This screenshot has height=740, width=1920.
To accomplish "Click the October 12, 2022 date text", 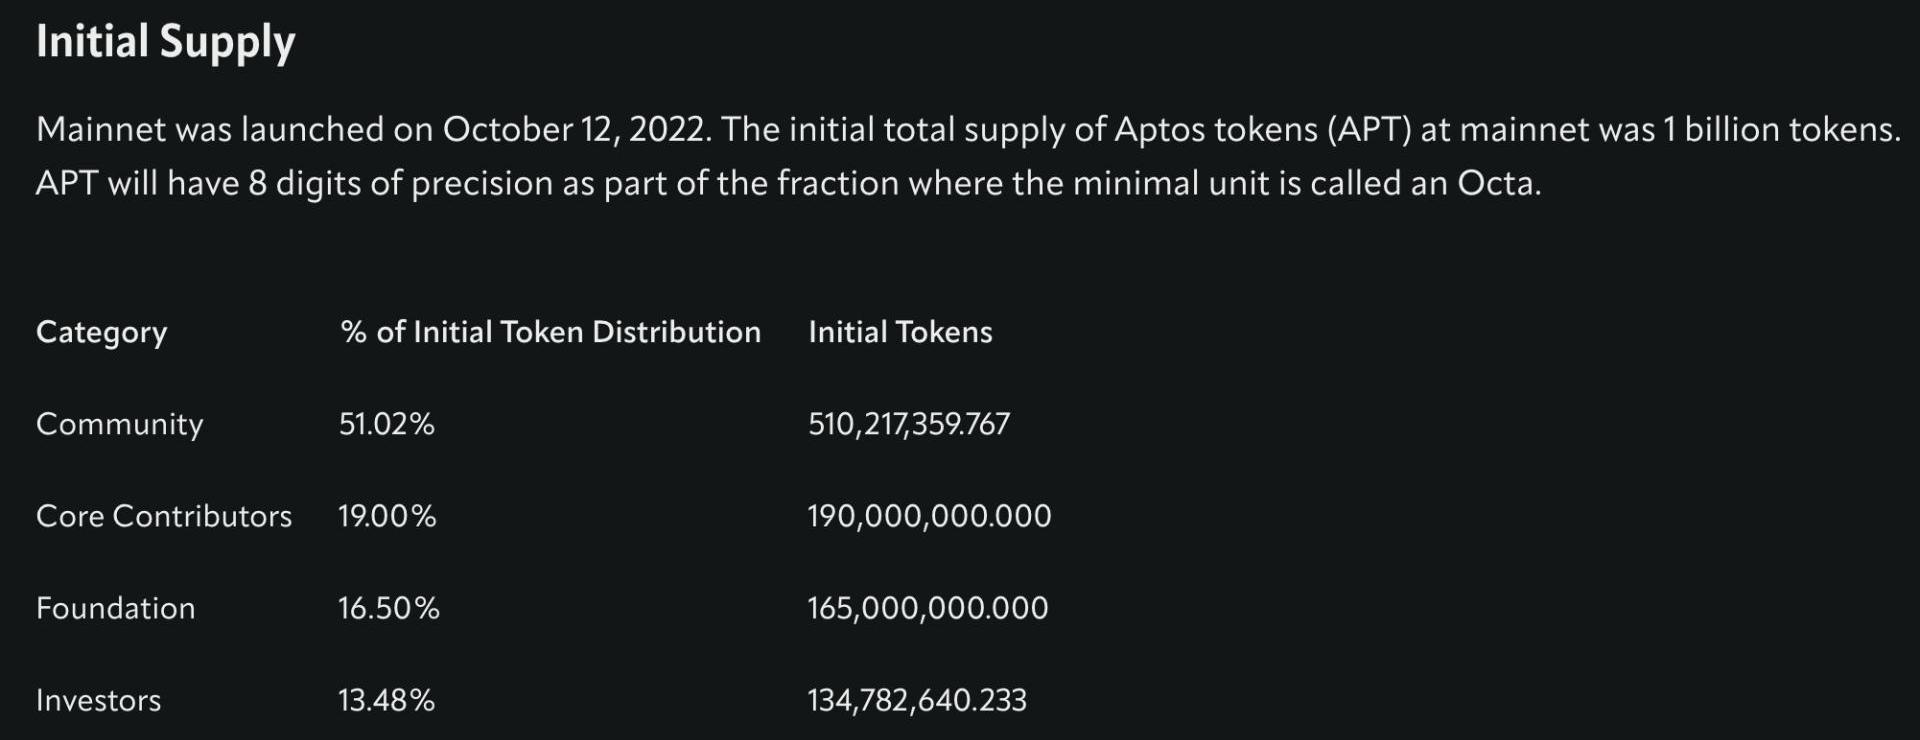I will pyautogui.click(x=575, y=130).
